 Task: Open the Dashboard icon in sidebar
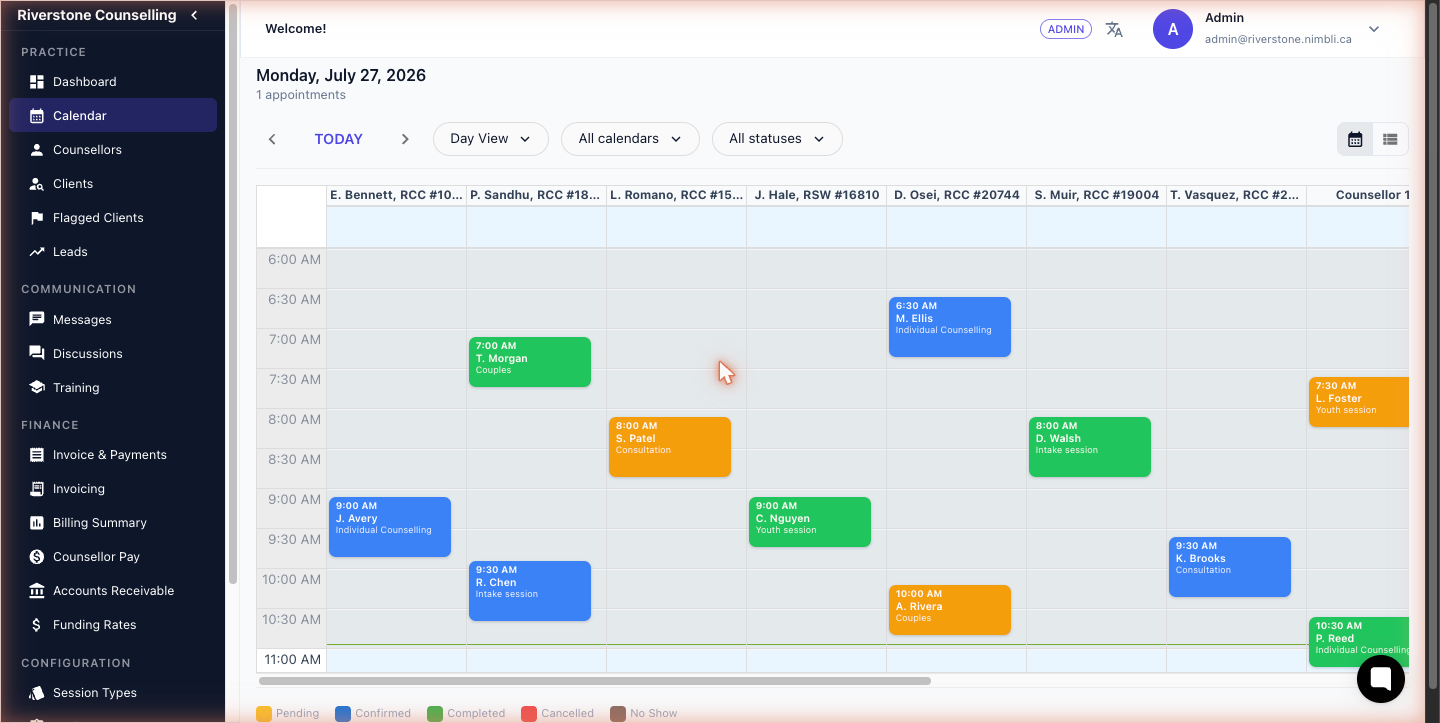(37, 82)
